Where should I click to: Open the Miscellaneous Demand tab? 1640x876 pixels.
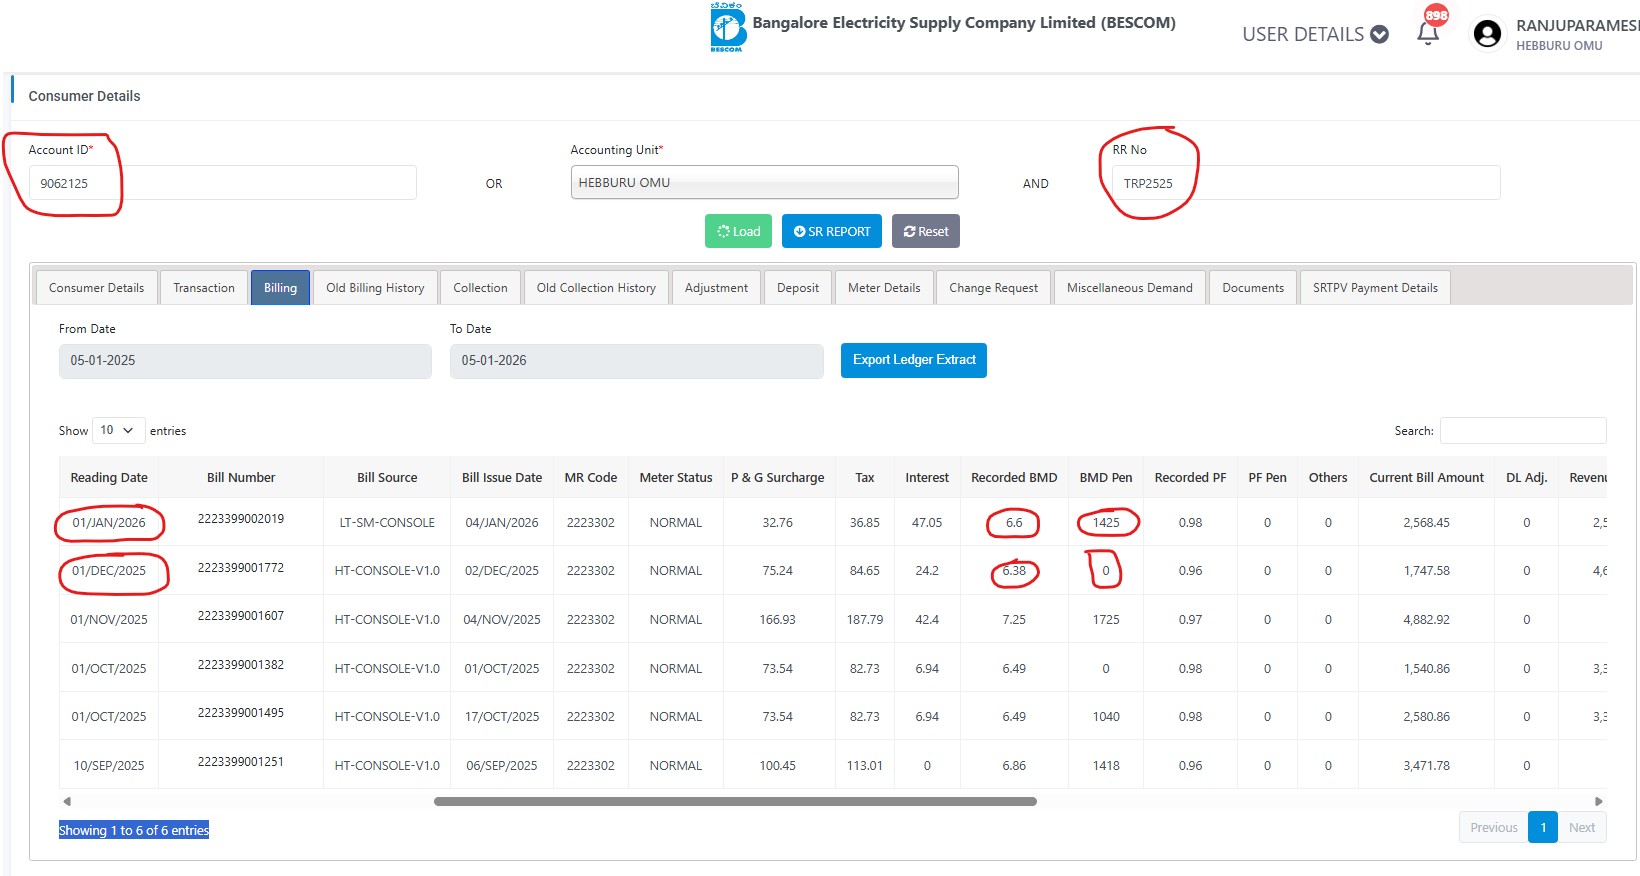coord(1130,288)
